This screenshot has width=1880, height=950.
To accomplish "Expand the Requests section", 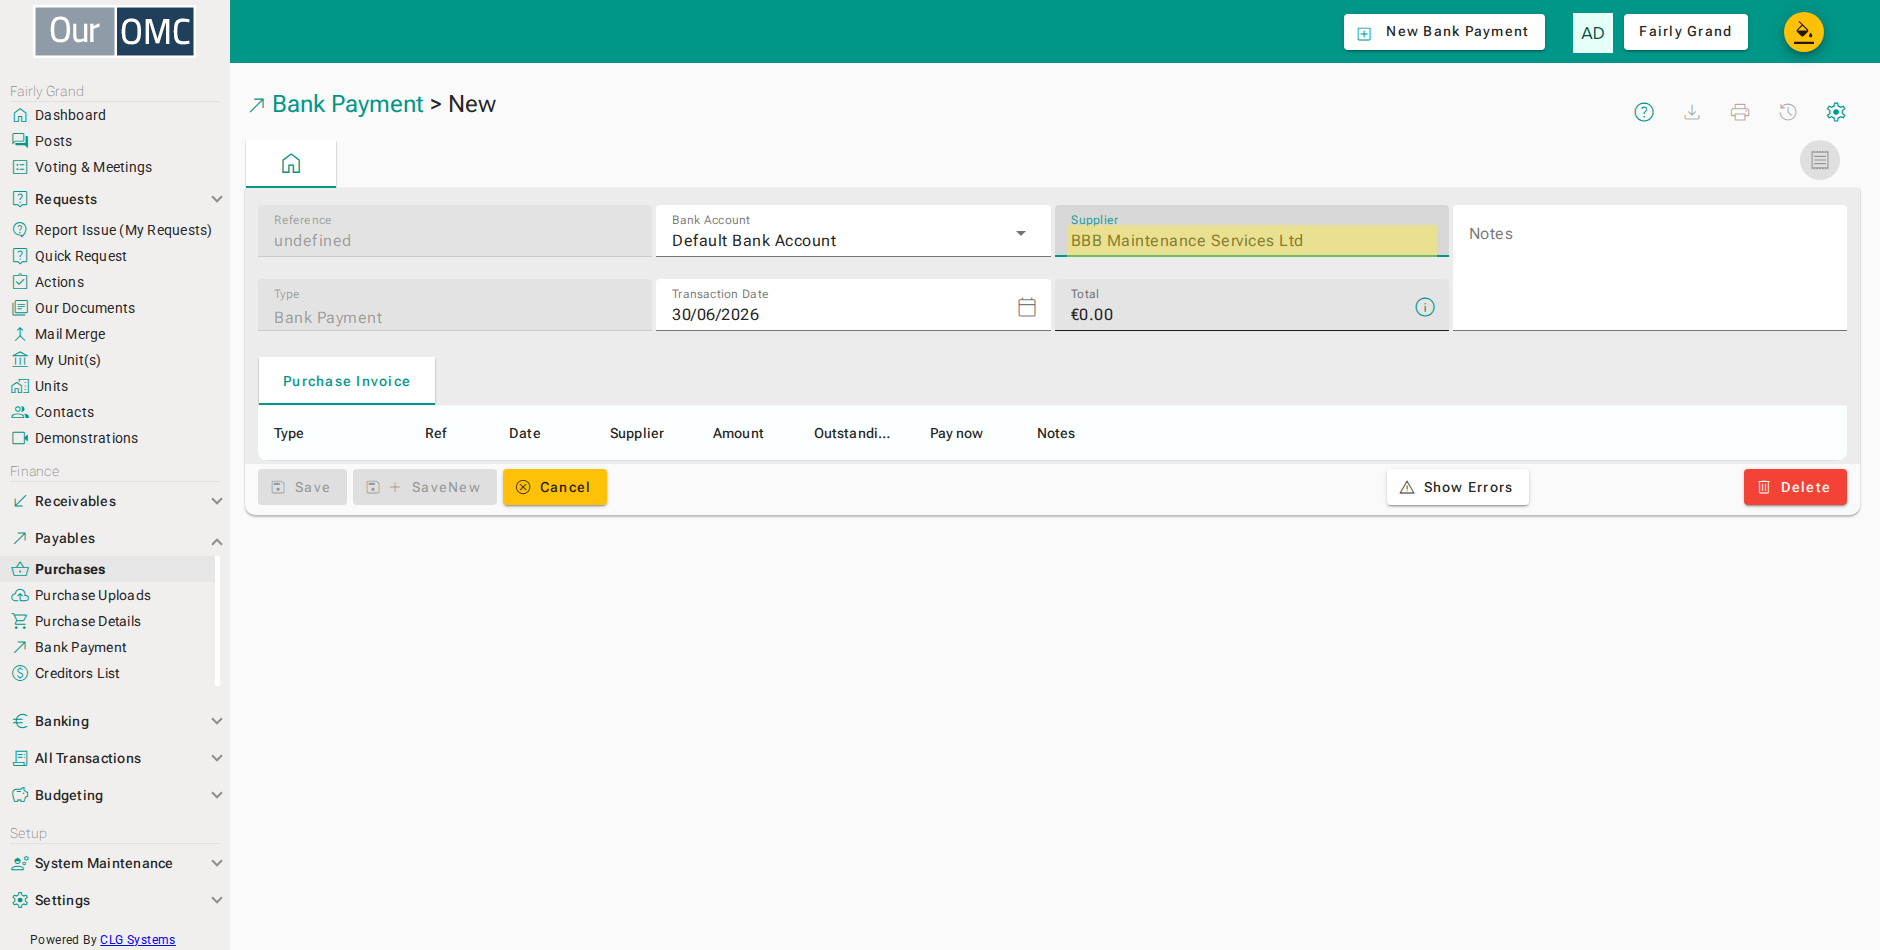I will coord(115,199).
